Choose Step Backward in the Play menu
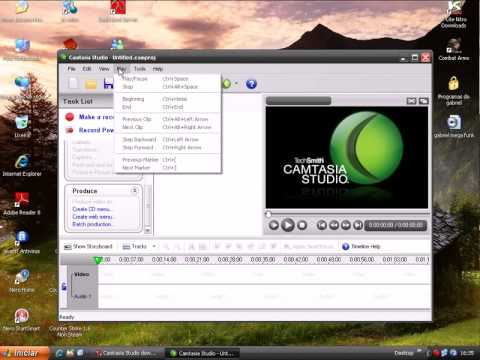This screenshot has width=480, height=360. (x=168, y=139)
